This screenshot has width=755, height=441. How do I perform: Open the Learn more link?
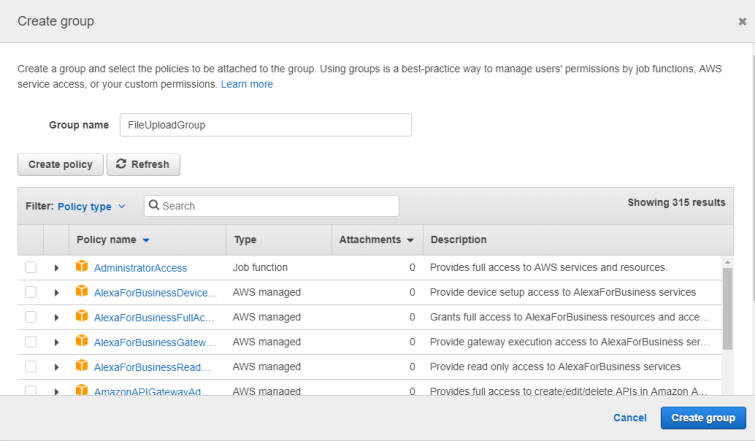pos(247,84)
